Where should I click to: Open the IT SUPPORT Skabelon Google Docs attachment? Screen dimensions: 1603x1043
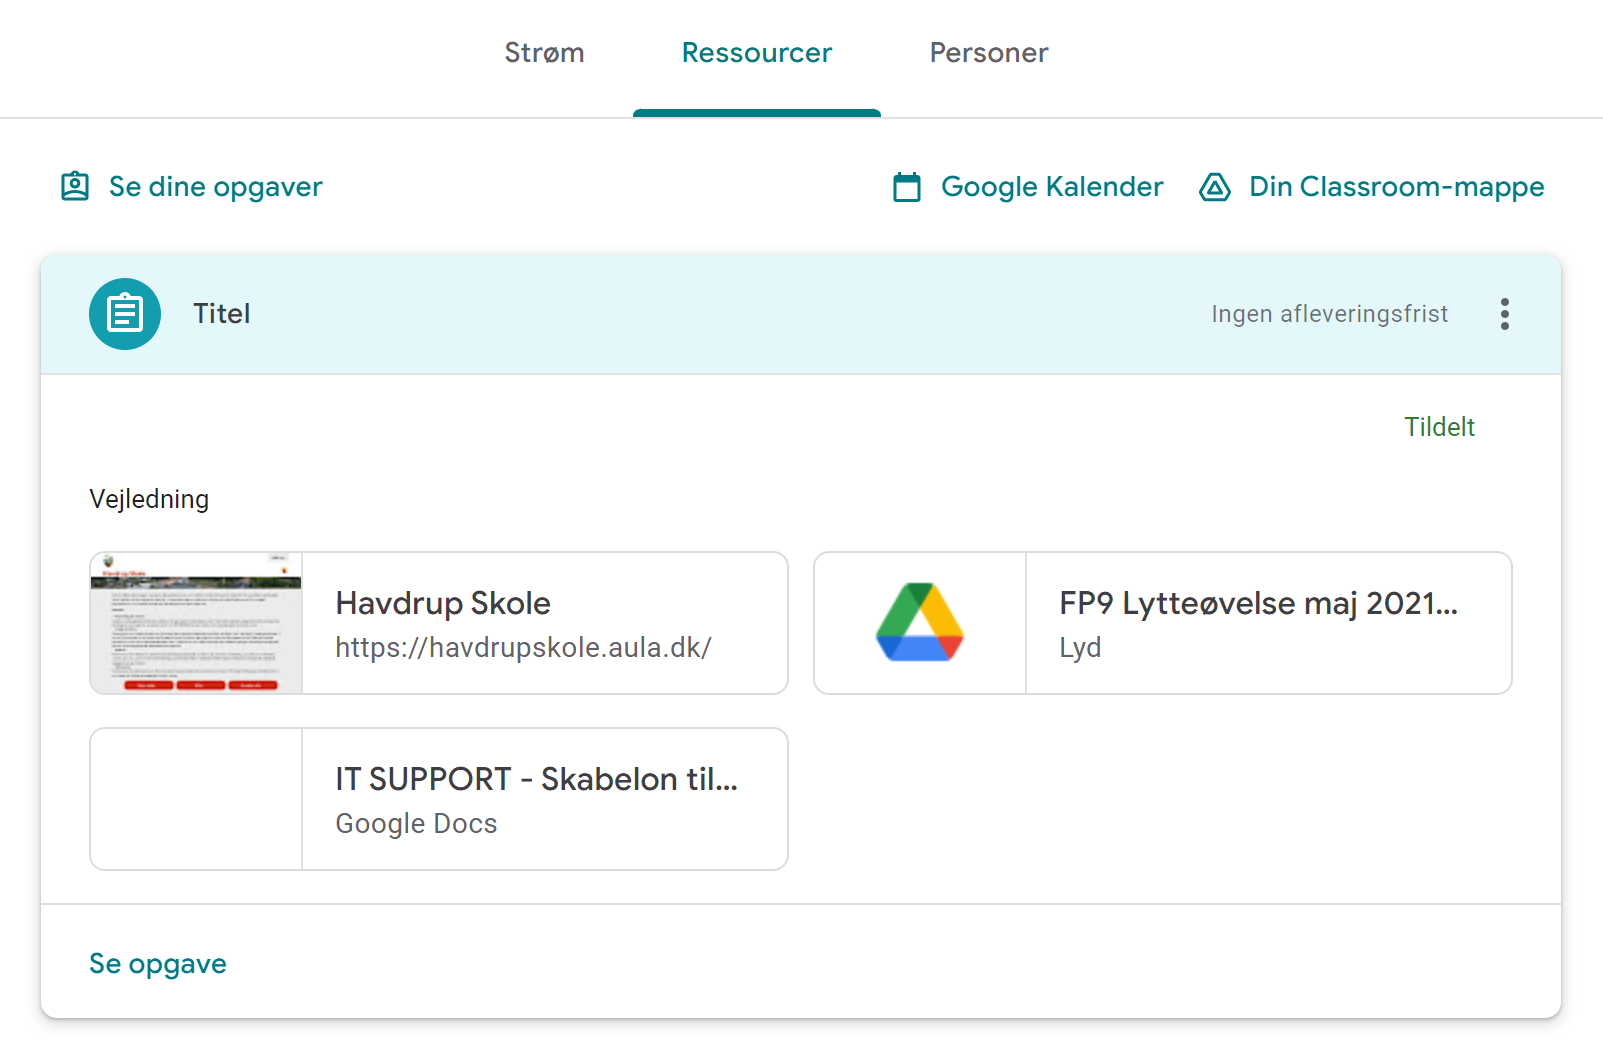536,779
